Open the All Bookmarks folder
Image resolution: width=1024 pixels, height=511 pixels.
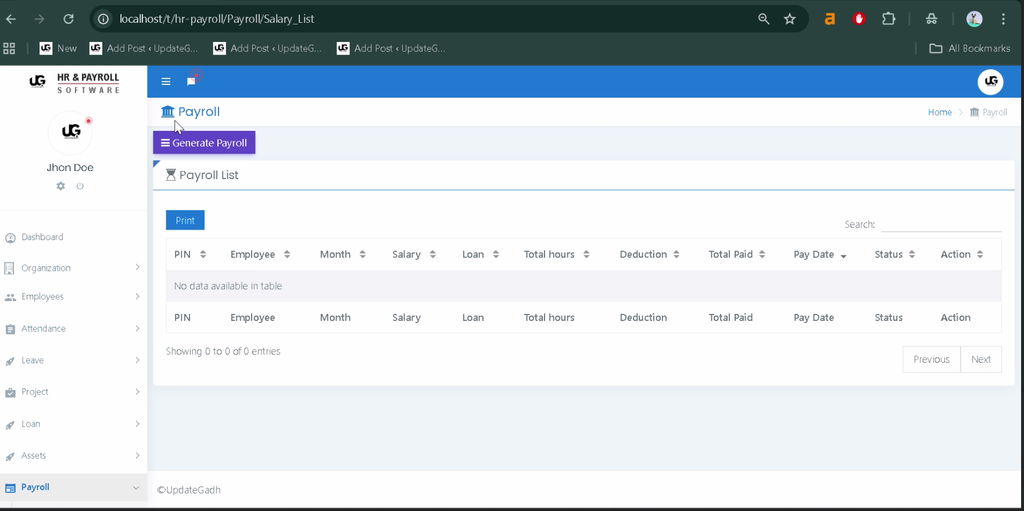970,48
